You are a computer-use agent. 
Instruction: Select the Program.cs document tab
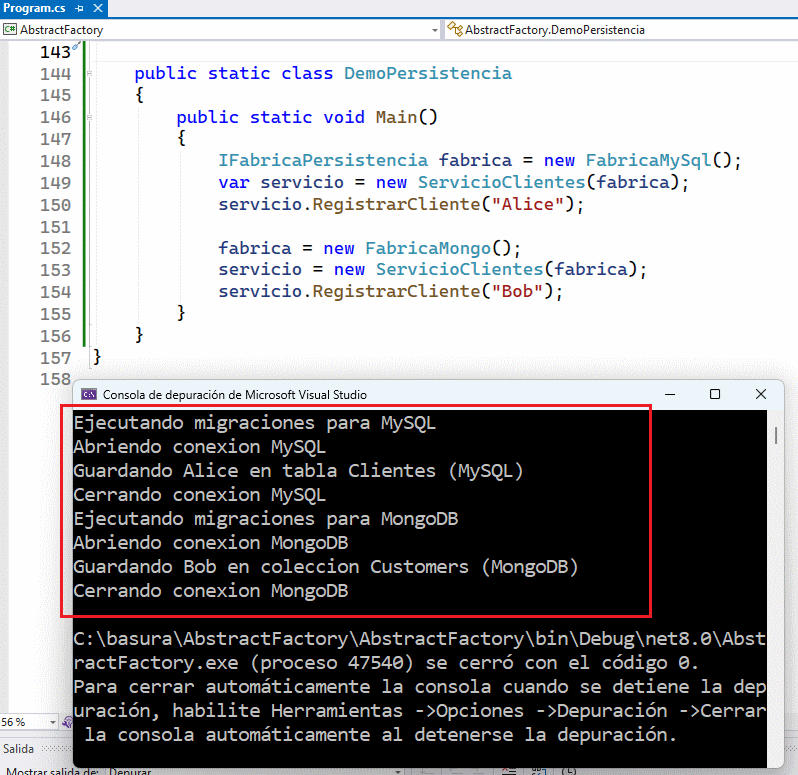[34, 7]
